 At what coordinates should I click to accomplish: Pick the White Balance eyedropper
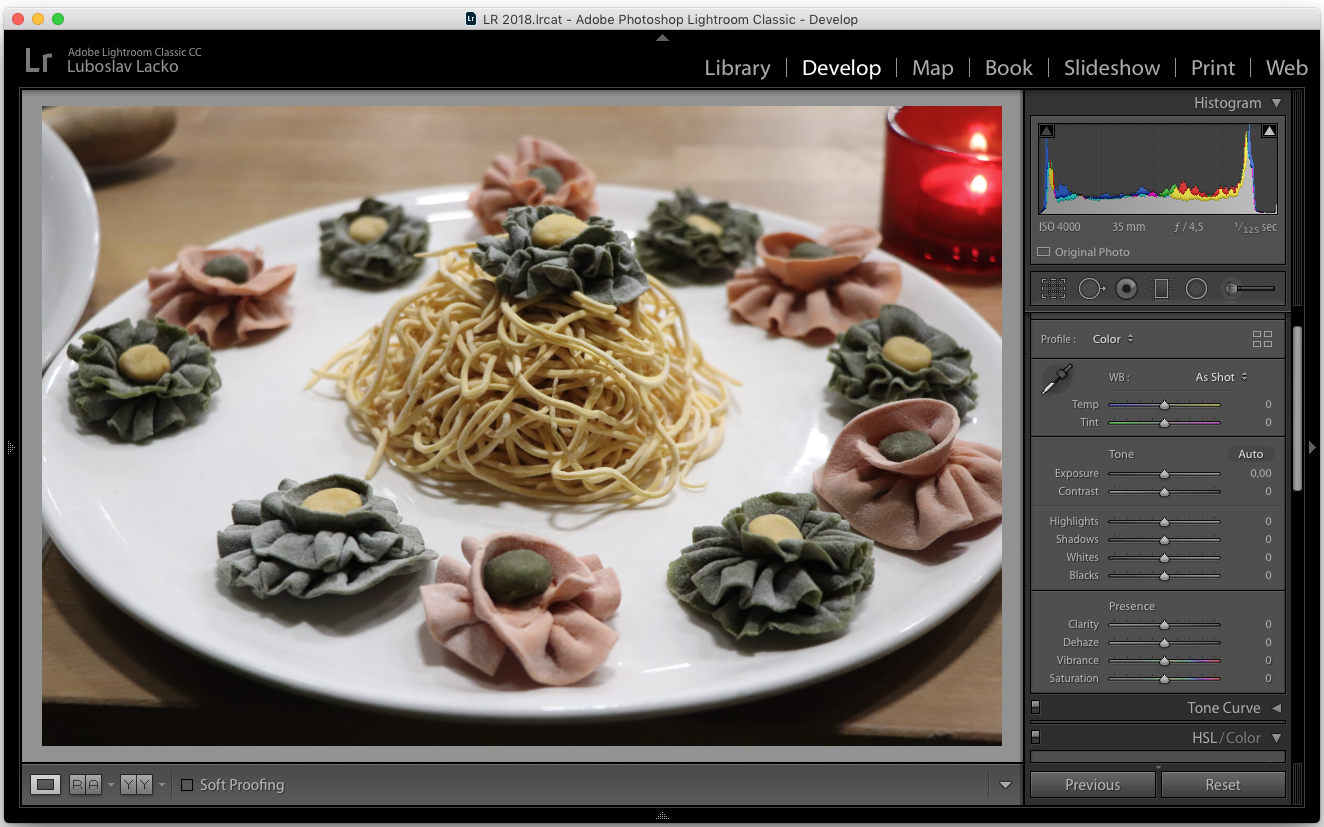(x=1056, y=379)
